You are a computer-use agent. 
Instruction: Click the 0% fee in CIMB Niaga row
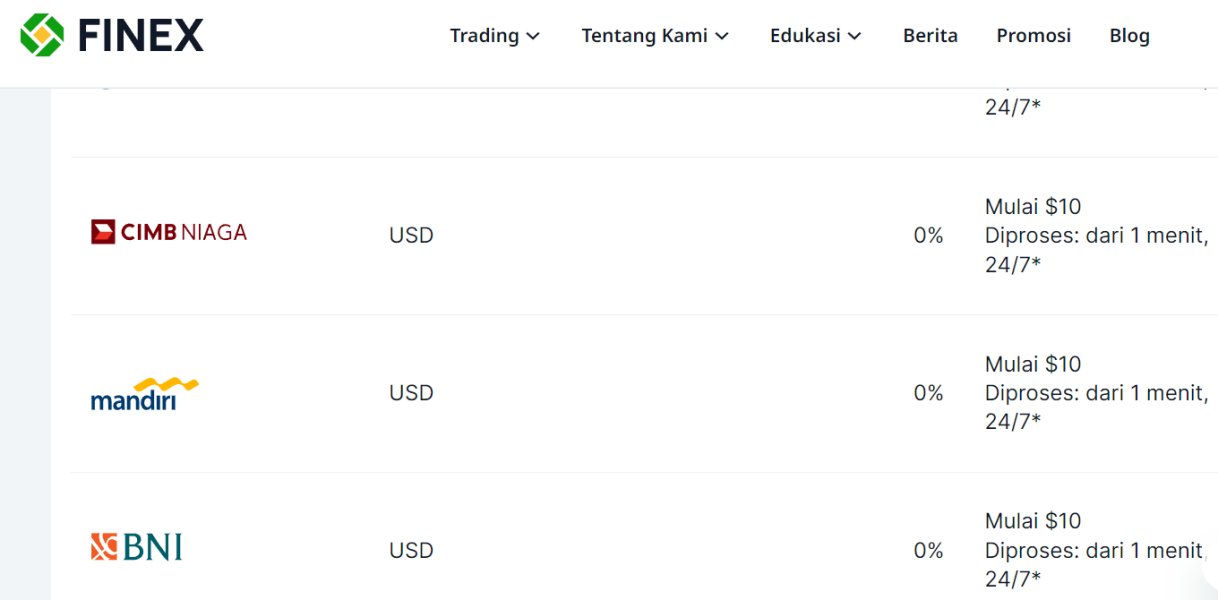click(x=928, y=236)
